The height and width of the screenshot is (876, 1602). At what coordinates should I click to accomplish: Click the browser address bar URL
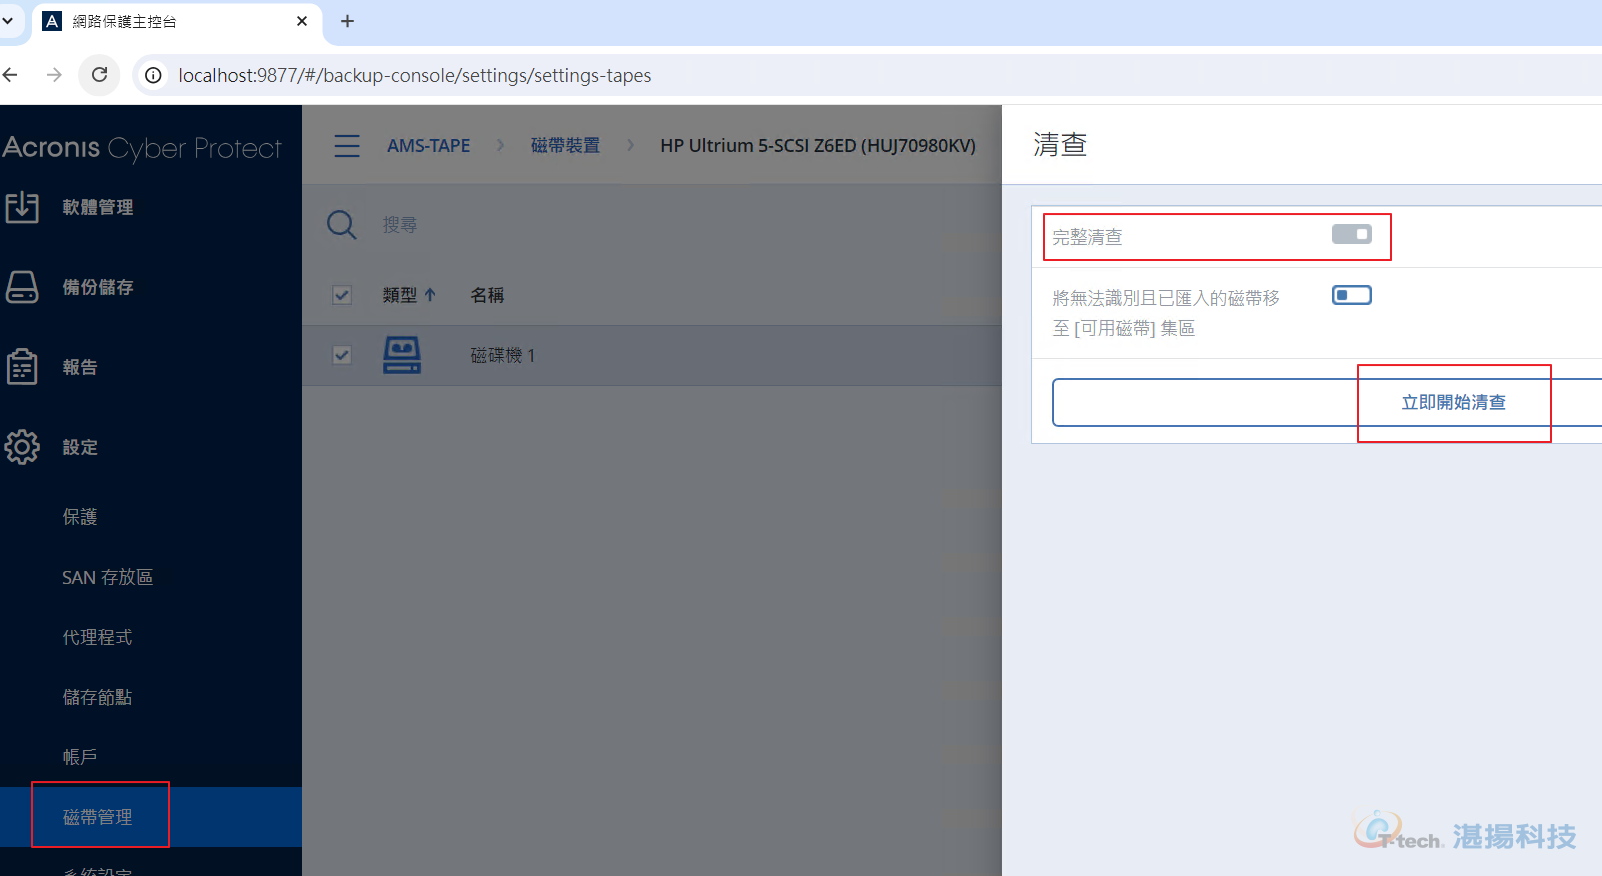pyautogui.click(x=415, y=75)
